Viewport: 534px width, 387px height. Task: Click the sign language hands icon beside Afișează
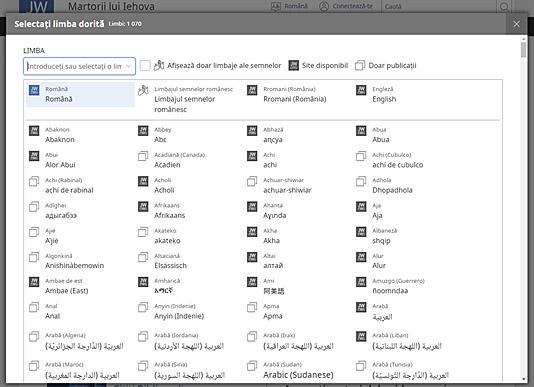click(x=159, y=65)
